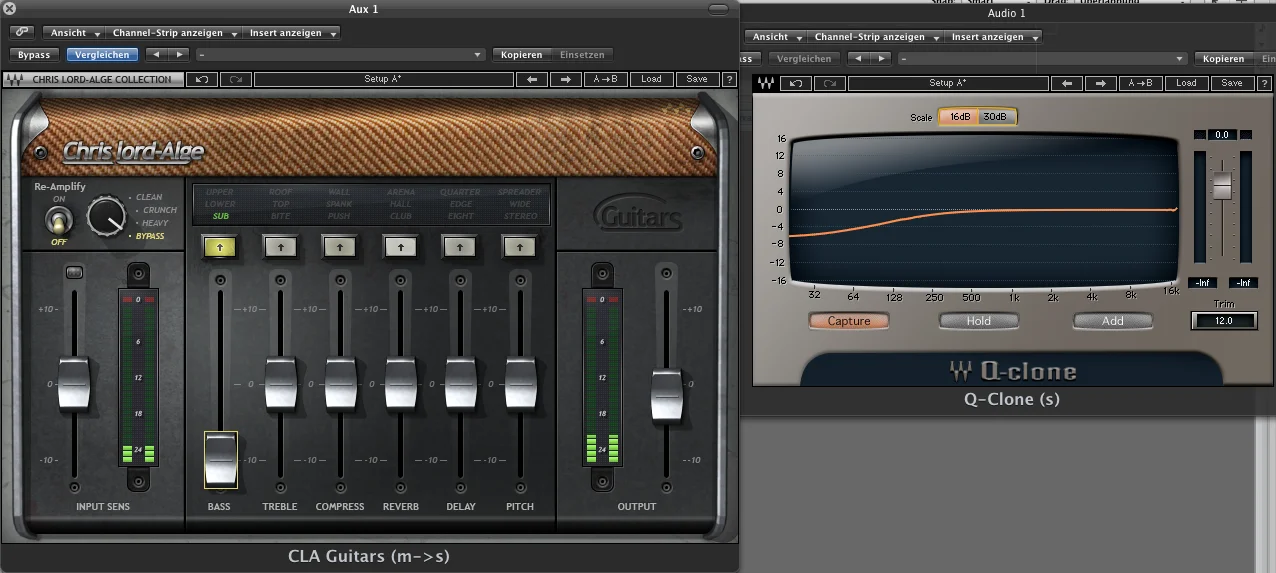Select 30dB scale in Q-Clone

[x=995, y=117]
